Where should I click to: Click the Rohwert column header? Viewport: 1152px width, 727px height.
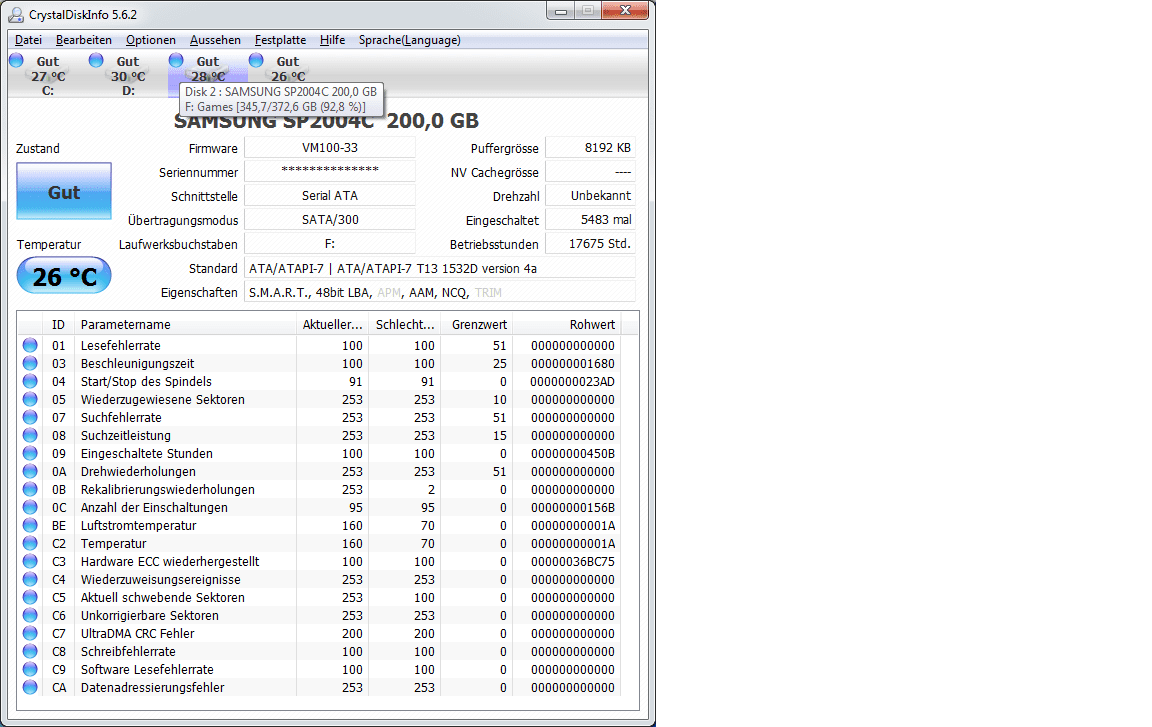566,324
